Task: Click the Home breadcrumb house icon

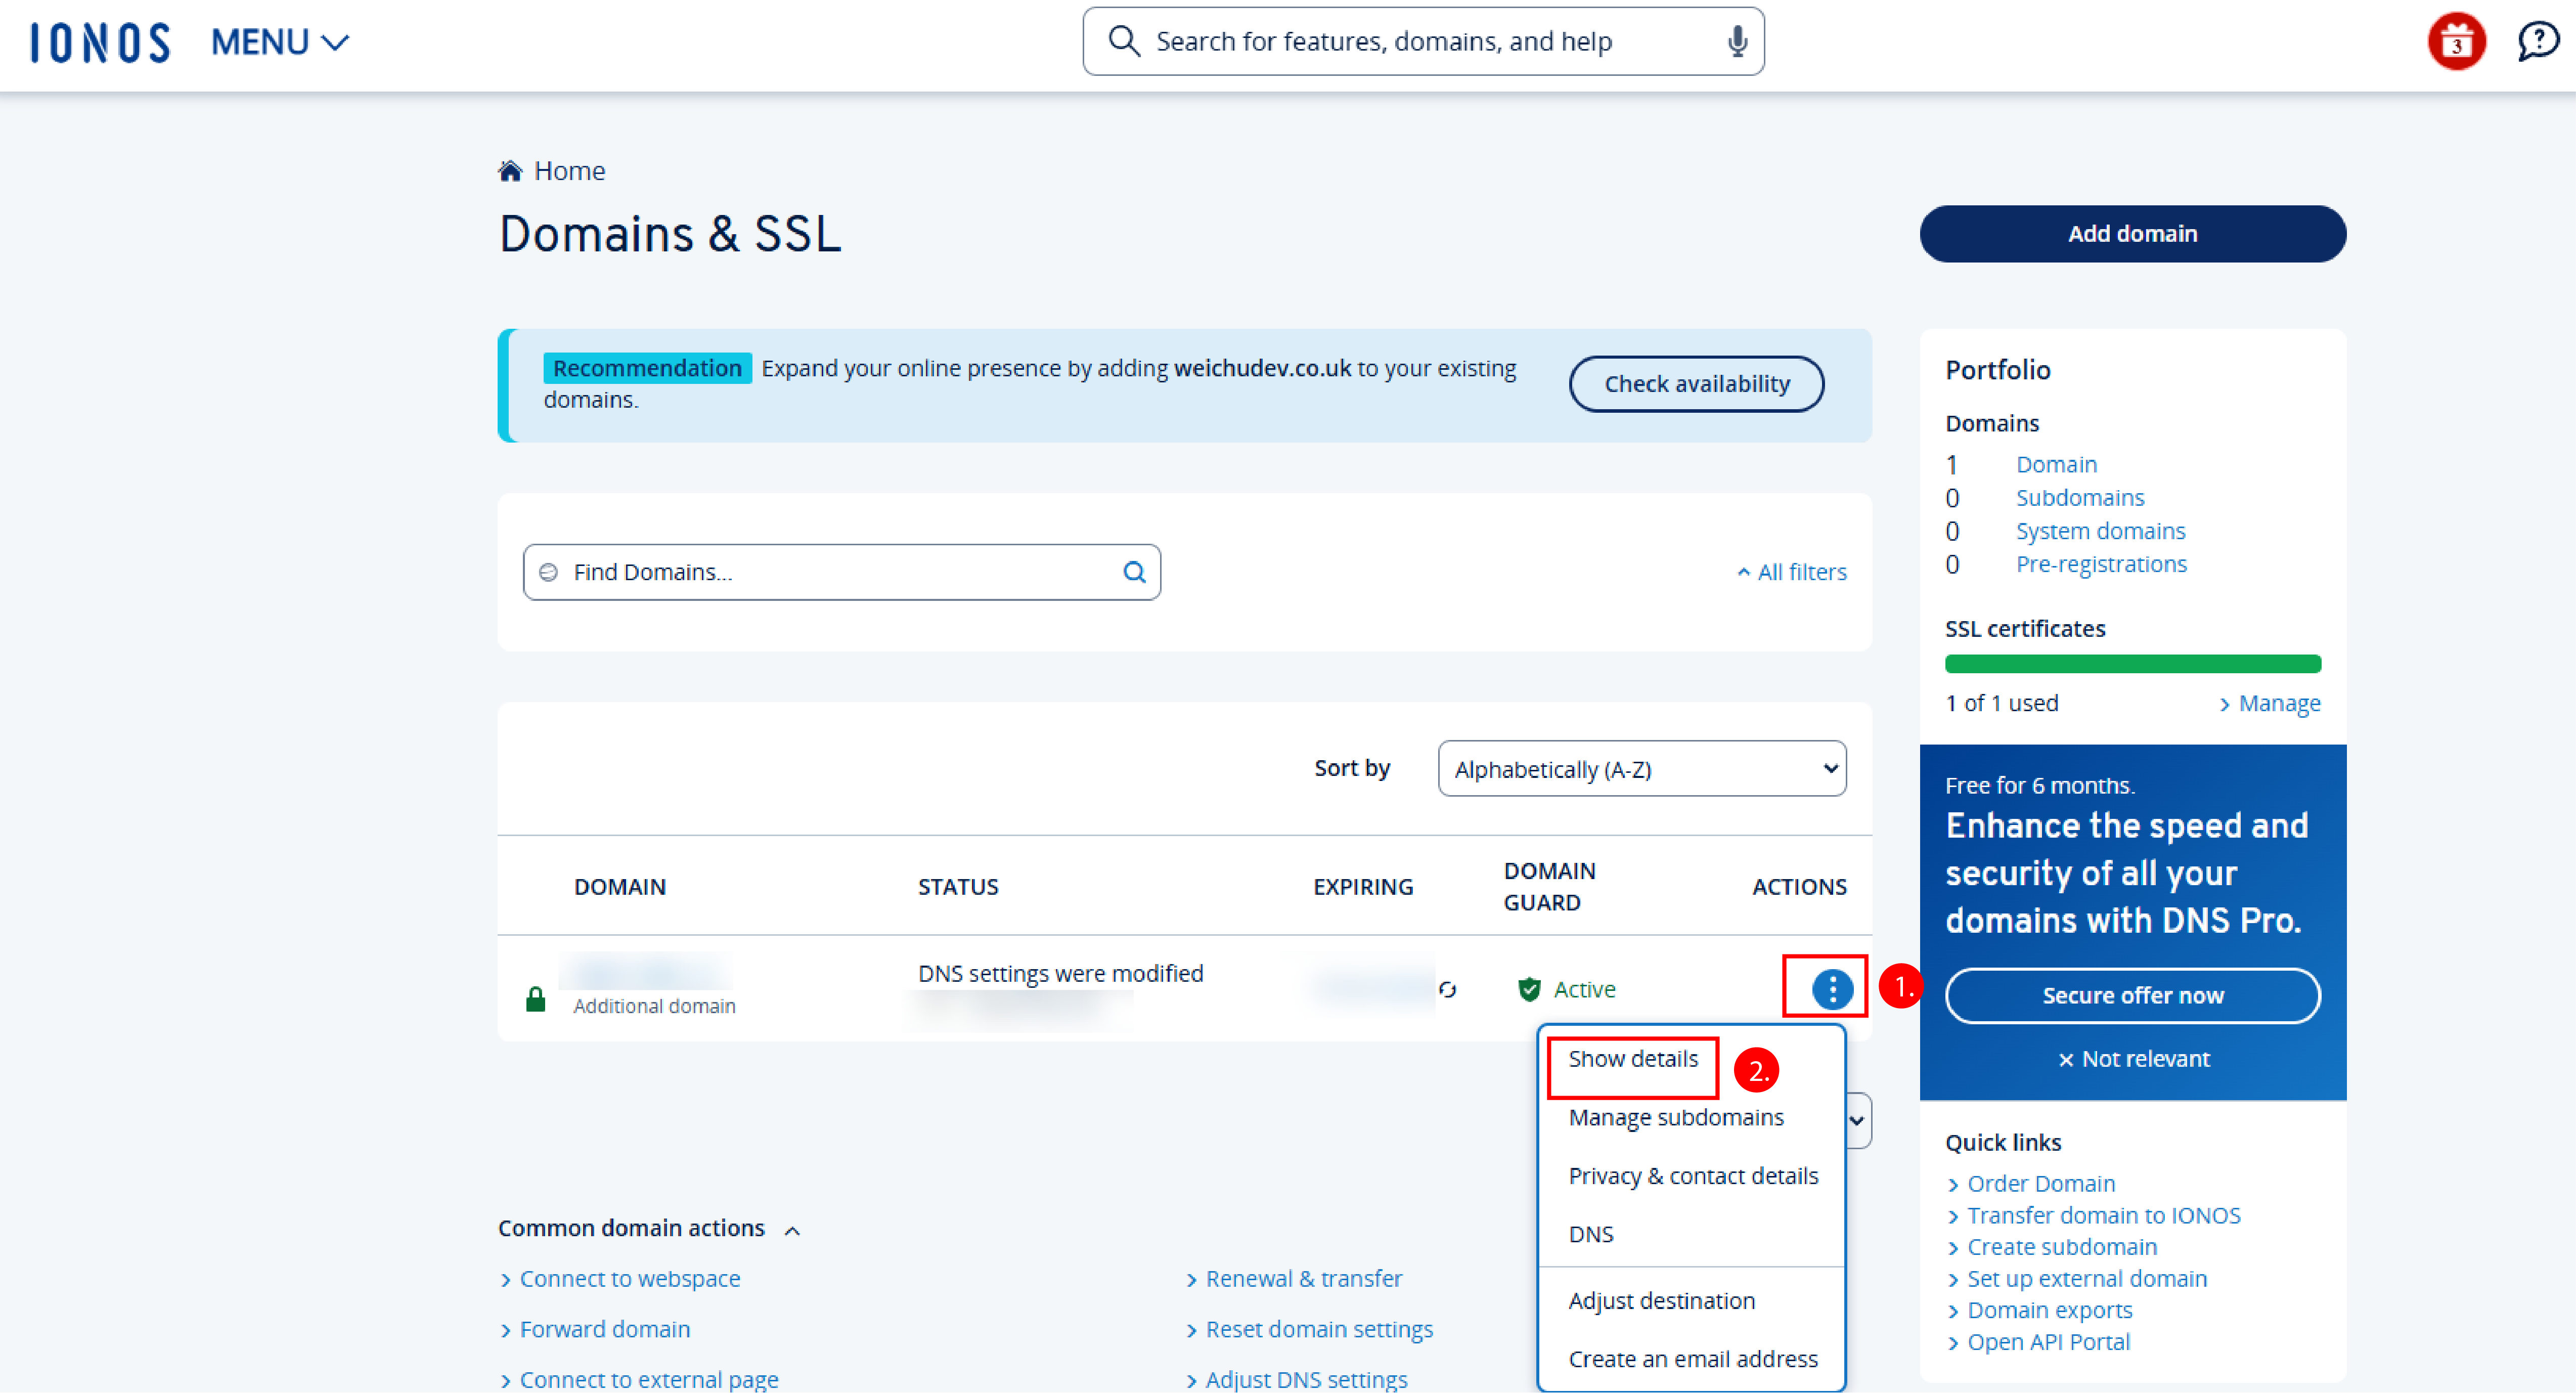Action: [x=510, y=170]
